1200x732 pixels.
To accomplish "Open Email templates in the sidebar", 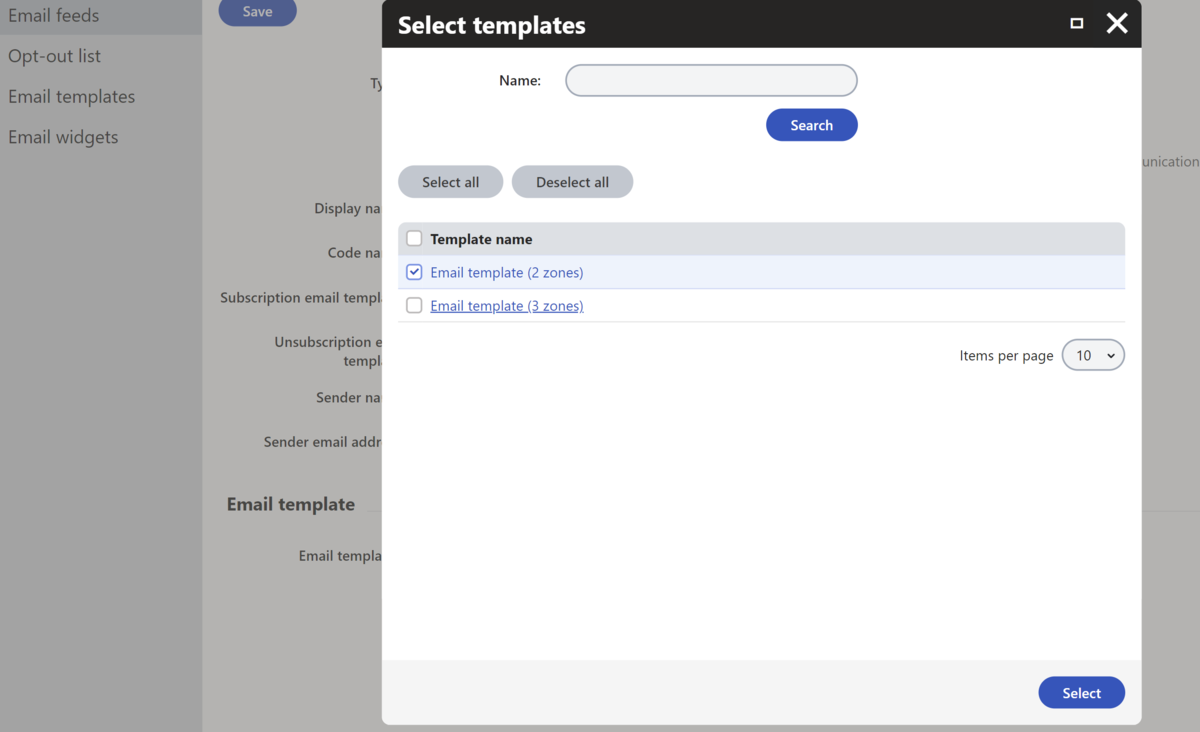I will point(72,97).
